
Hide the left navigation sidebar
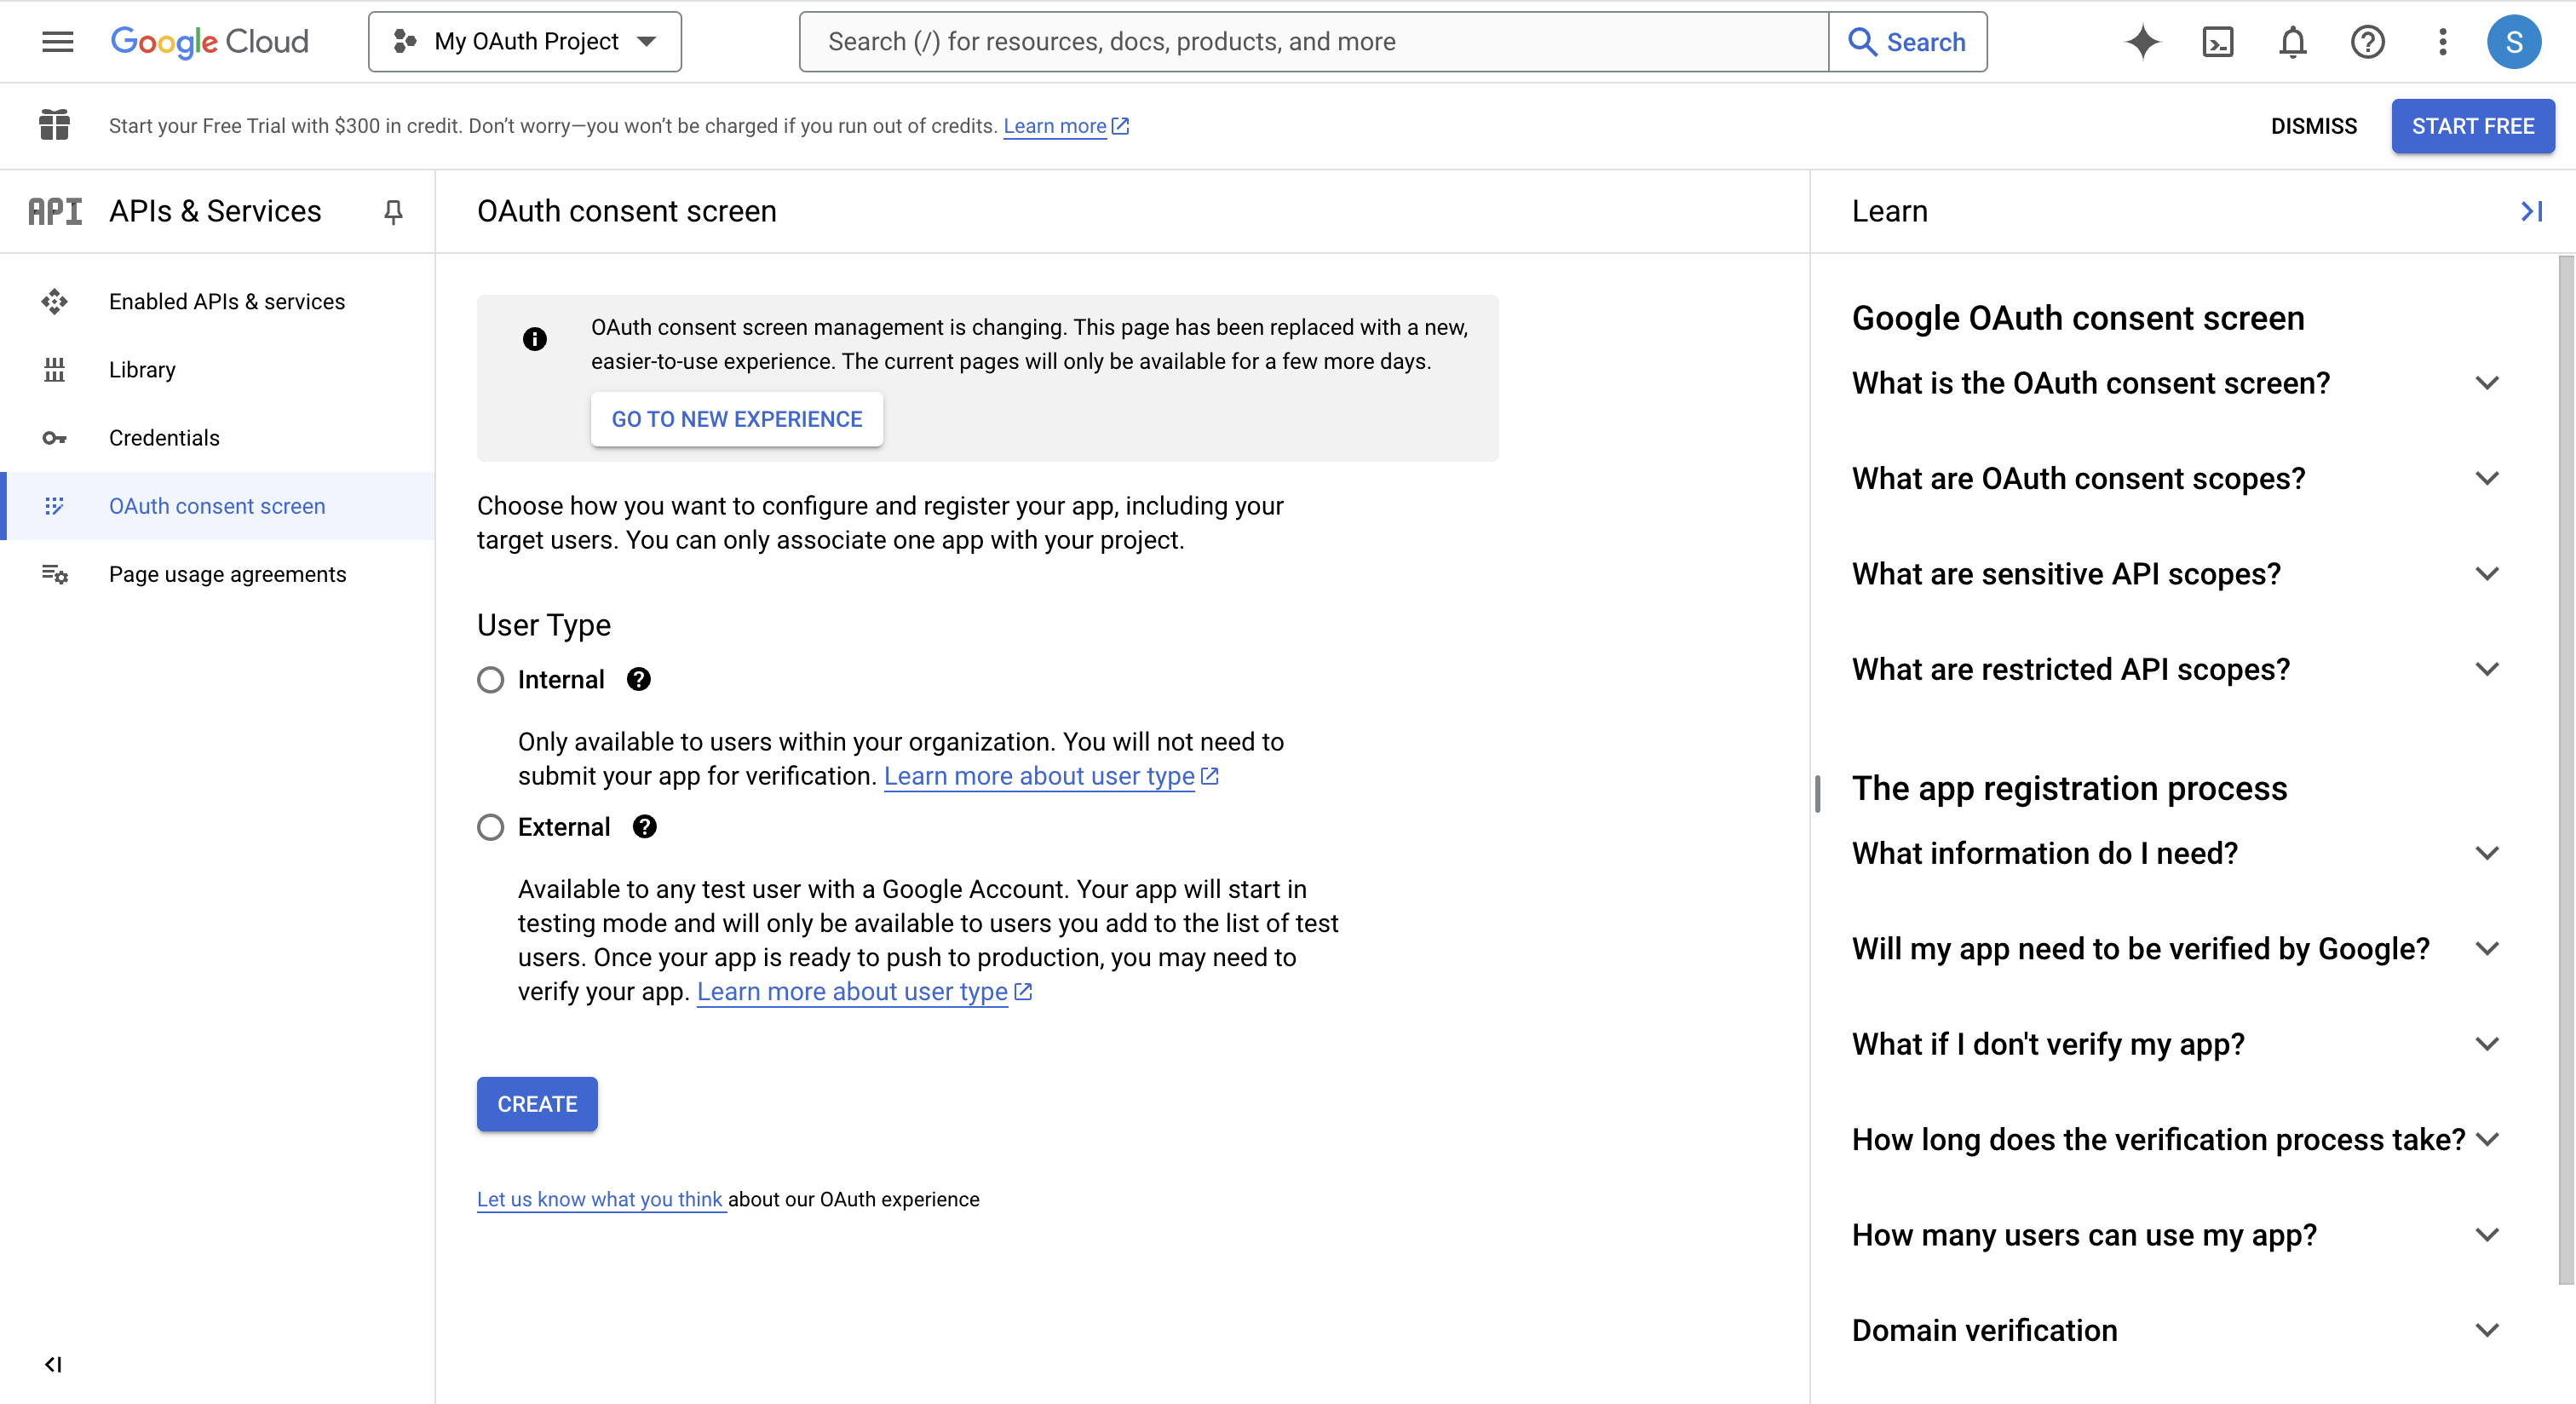pos(54,1364)
